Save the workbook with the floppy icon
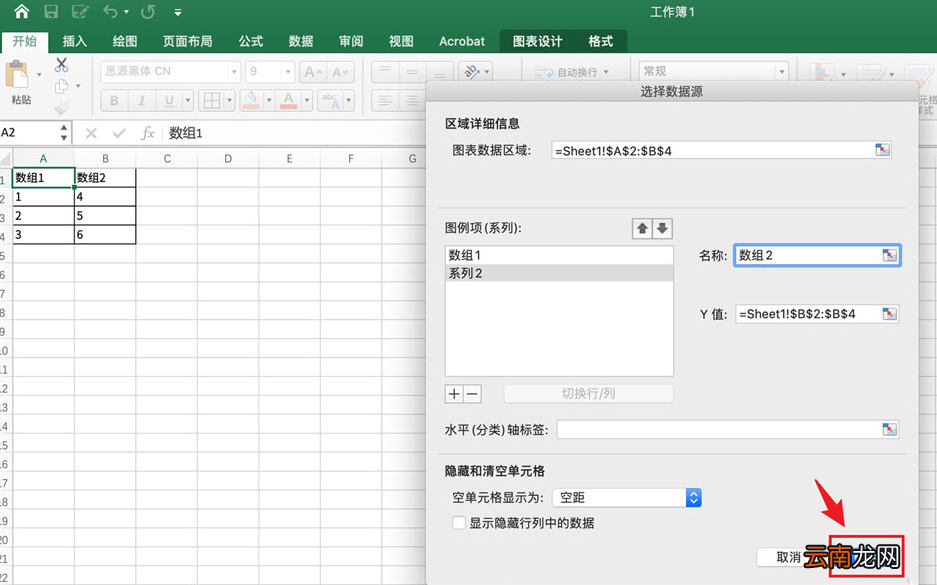 pos(51,11)
